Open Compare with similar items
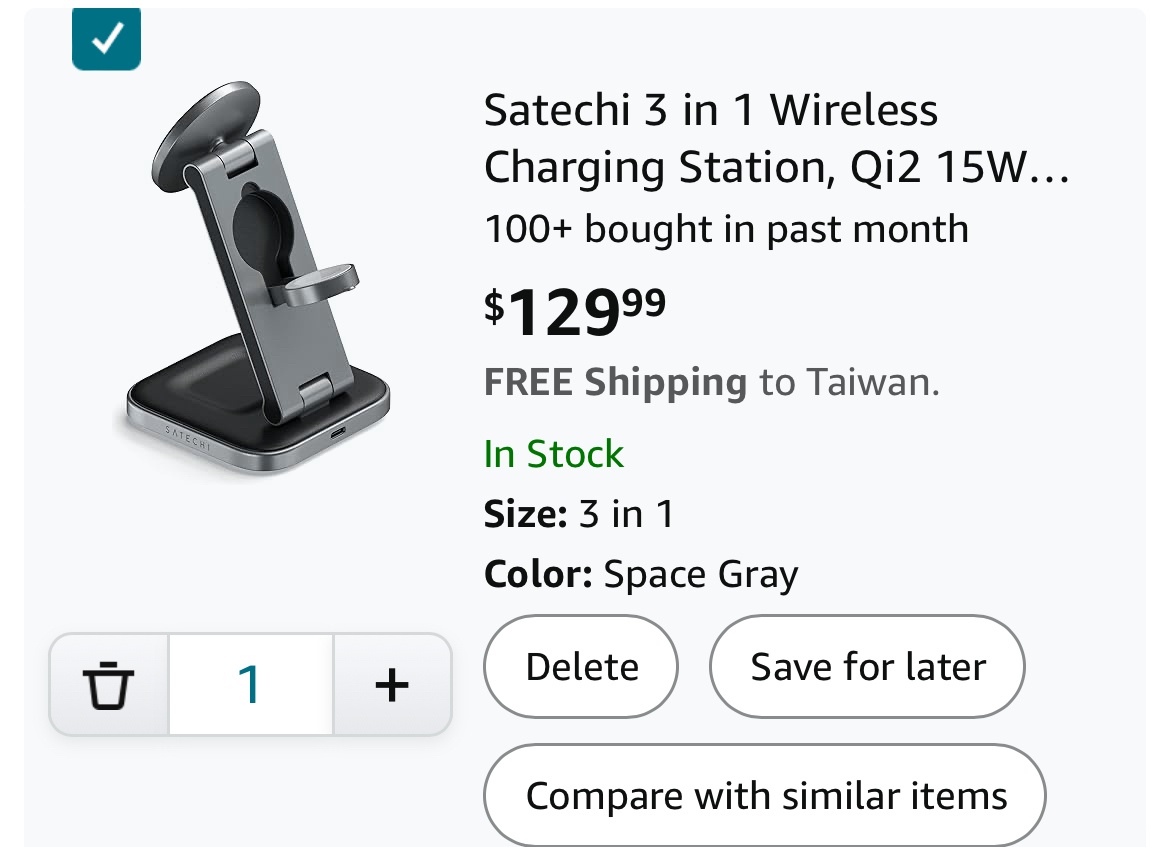The image size is (1170, 847). click(765, 796)
